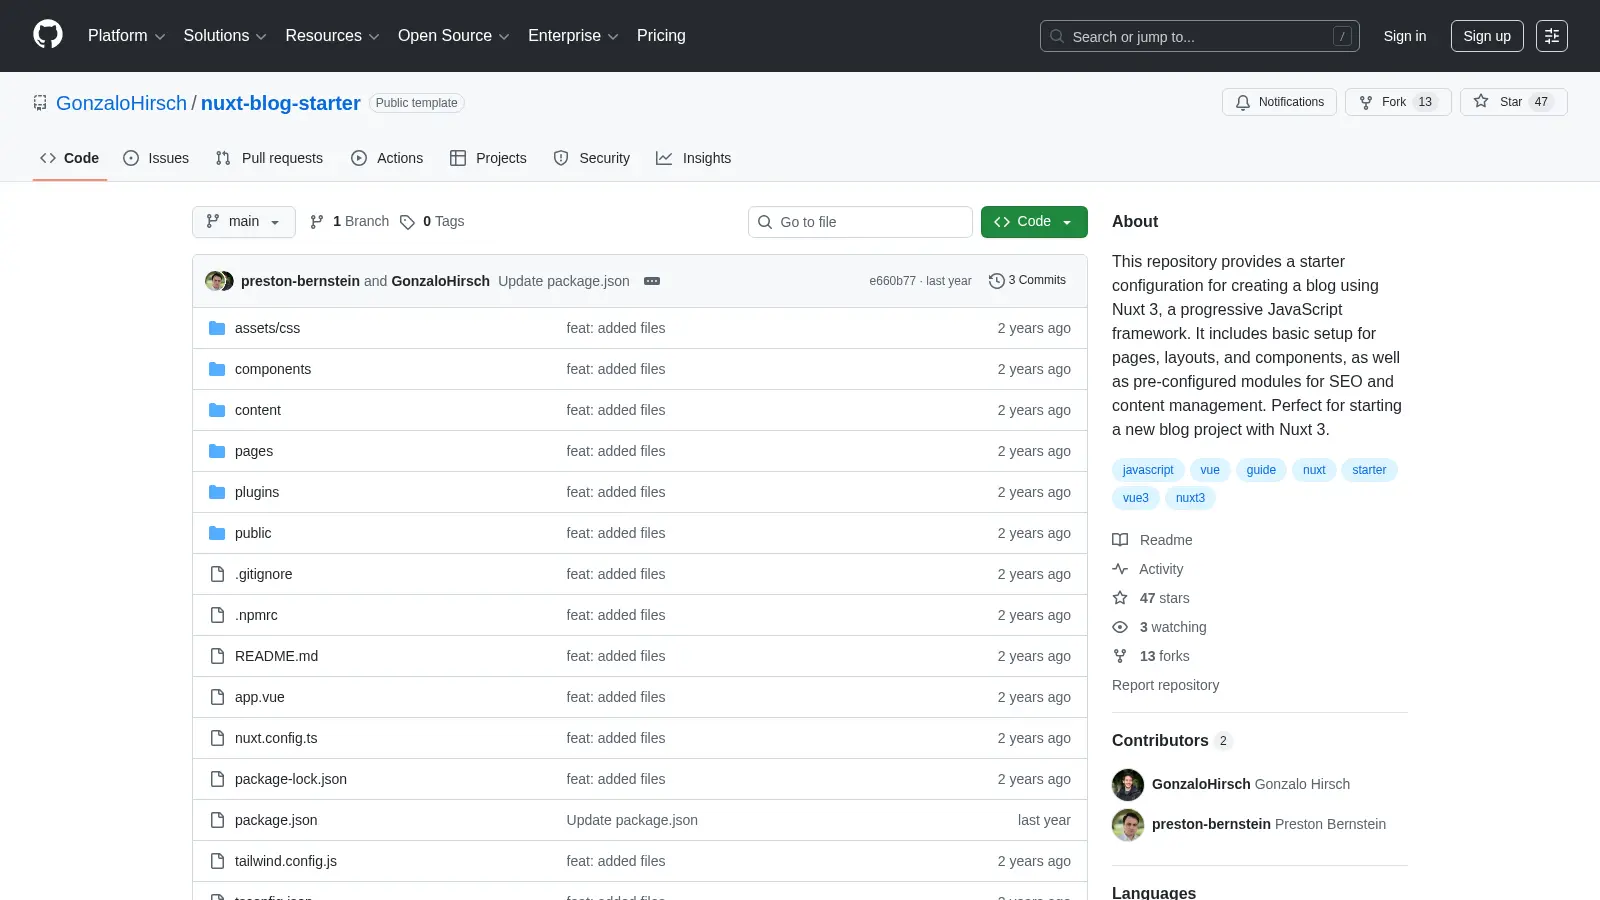Focus the Go to file input
Screen dimensions: 1600x900
coord(860,222)
